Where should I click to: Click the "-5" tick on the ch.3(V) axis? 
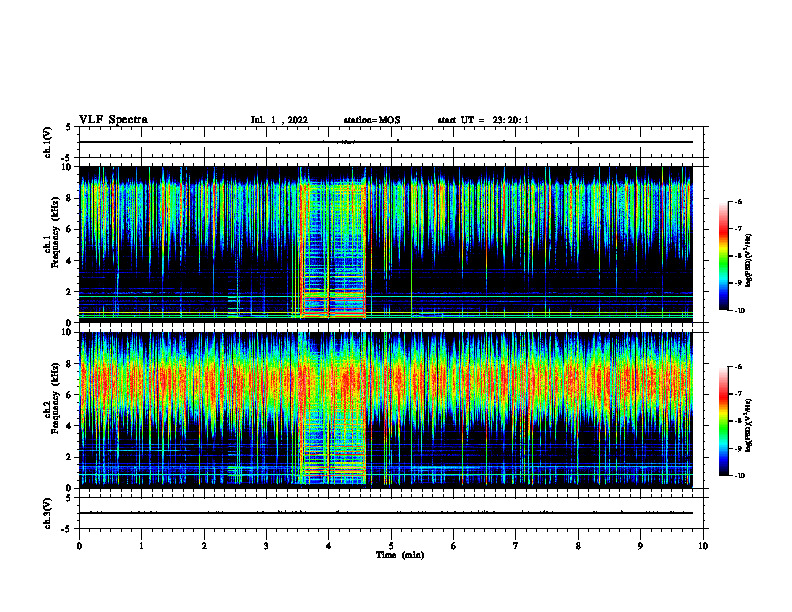(68, 529)
